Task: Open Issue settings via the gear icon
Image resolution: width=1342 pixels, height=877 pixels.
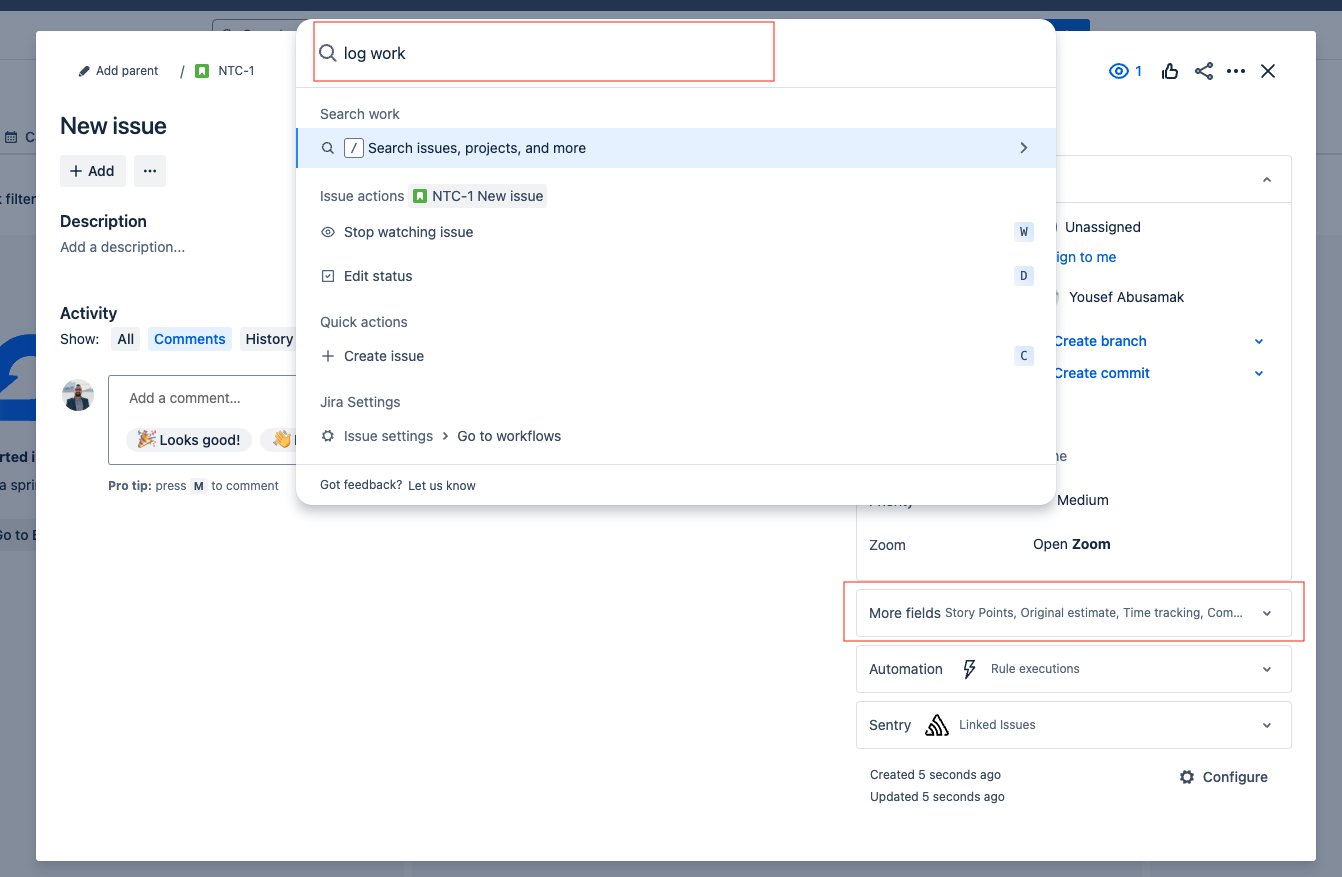Action: click(328, 436)
